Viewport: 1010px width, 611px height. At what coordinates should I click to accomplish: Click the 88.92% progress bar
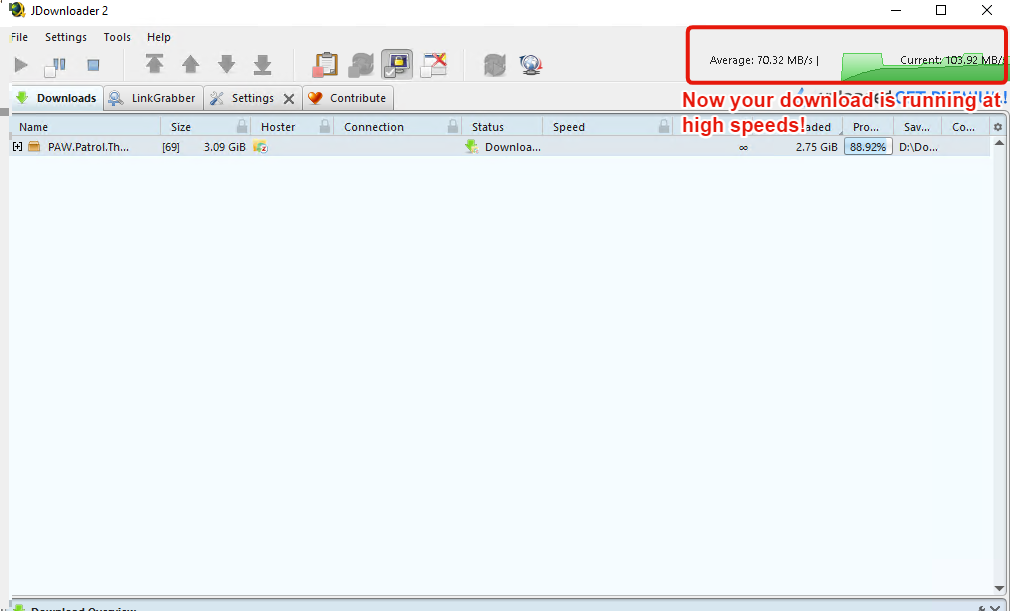click(868, 147)
